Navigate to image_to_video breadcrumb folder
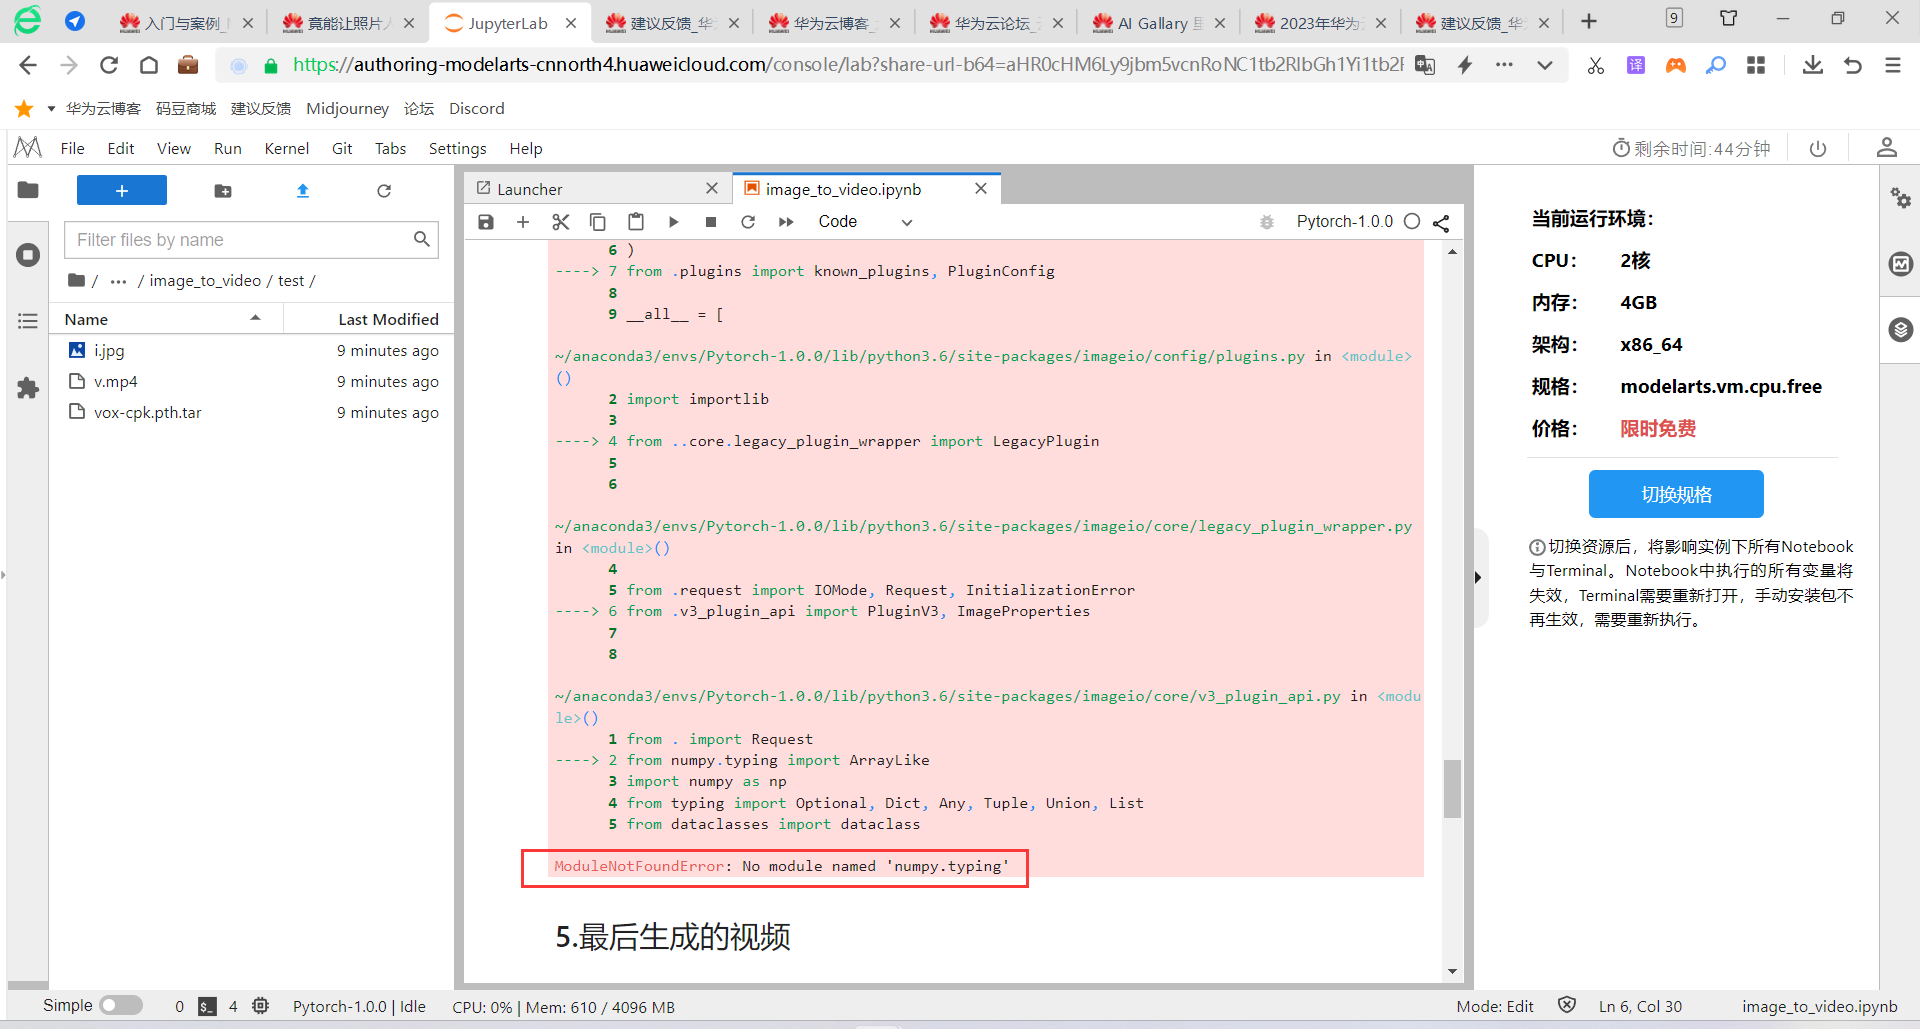 pos(205,281)
